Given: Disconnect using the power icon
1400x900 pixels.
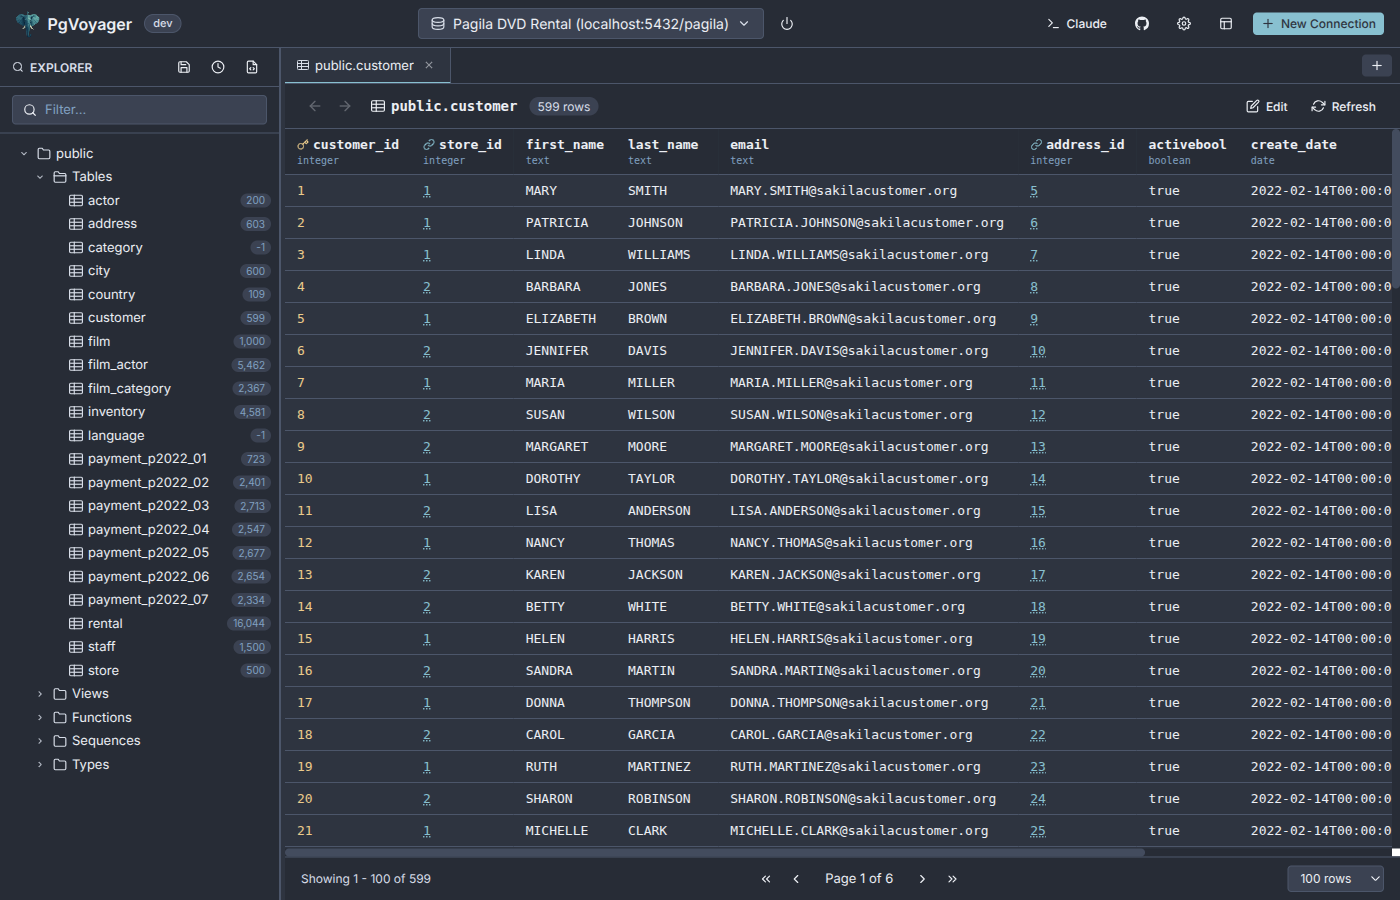Looking at the screenshot, I should point(786,23).
